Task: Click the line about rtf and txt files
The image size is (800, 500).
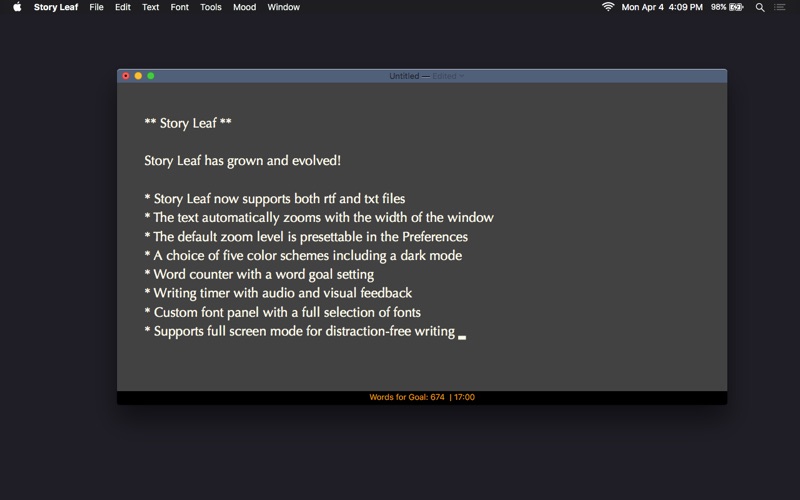Action: pos(274,198)
